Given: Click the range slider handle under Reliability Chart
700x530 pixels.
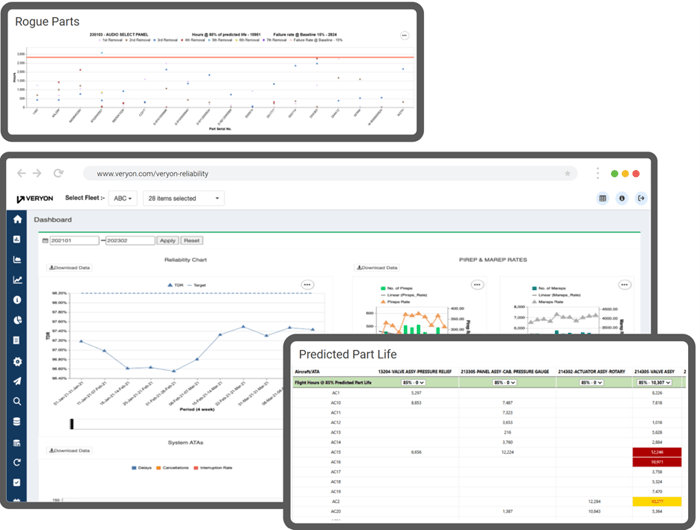Looking at the screenshot, I should coord(72,424).
